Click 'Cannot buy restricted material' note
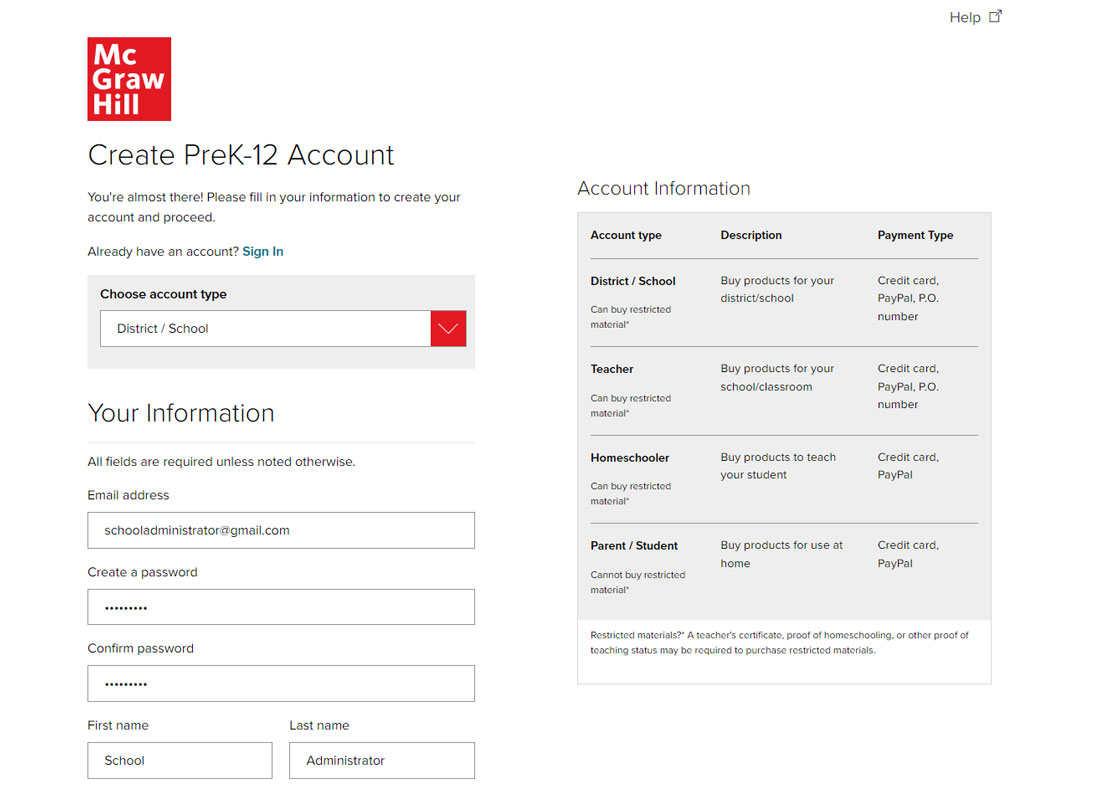1100x807 pixels. coord(638,582)
